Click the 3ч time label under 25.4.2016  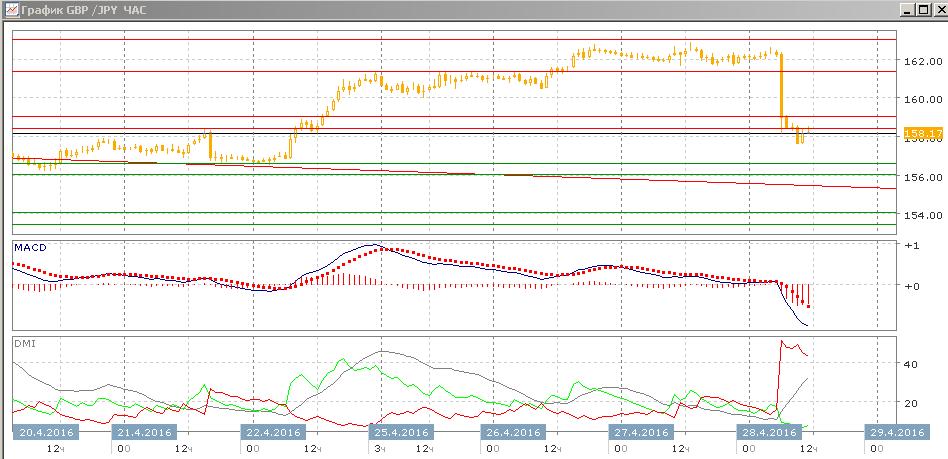coord(380,449)
